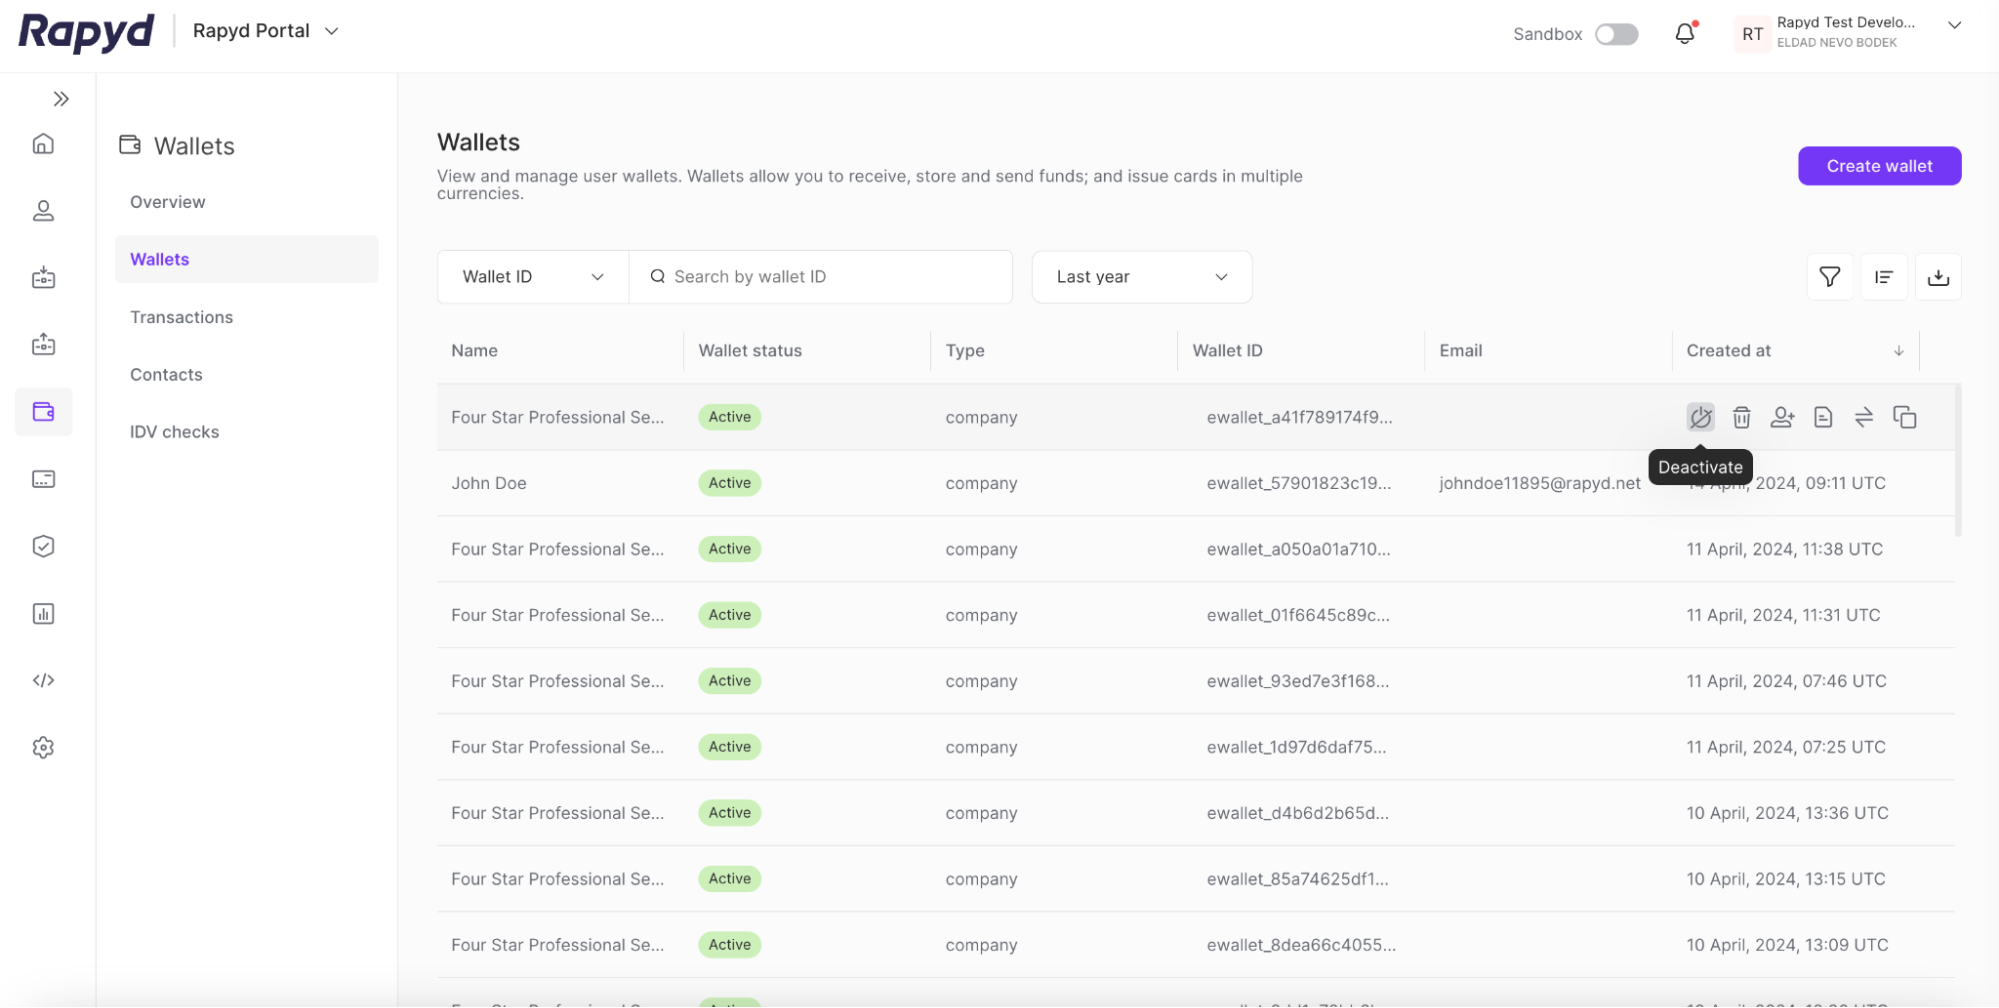Expand the collapsed sidebar with double chevron
Image resolution: width=1999 pixels, height=1008 pixels.
click(61, 99)
